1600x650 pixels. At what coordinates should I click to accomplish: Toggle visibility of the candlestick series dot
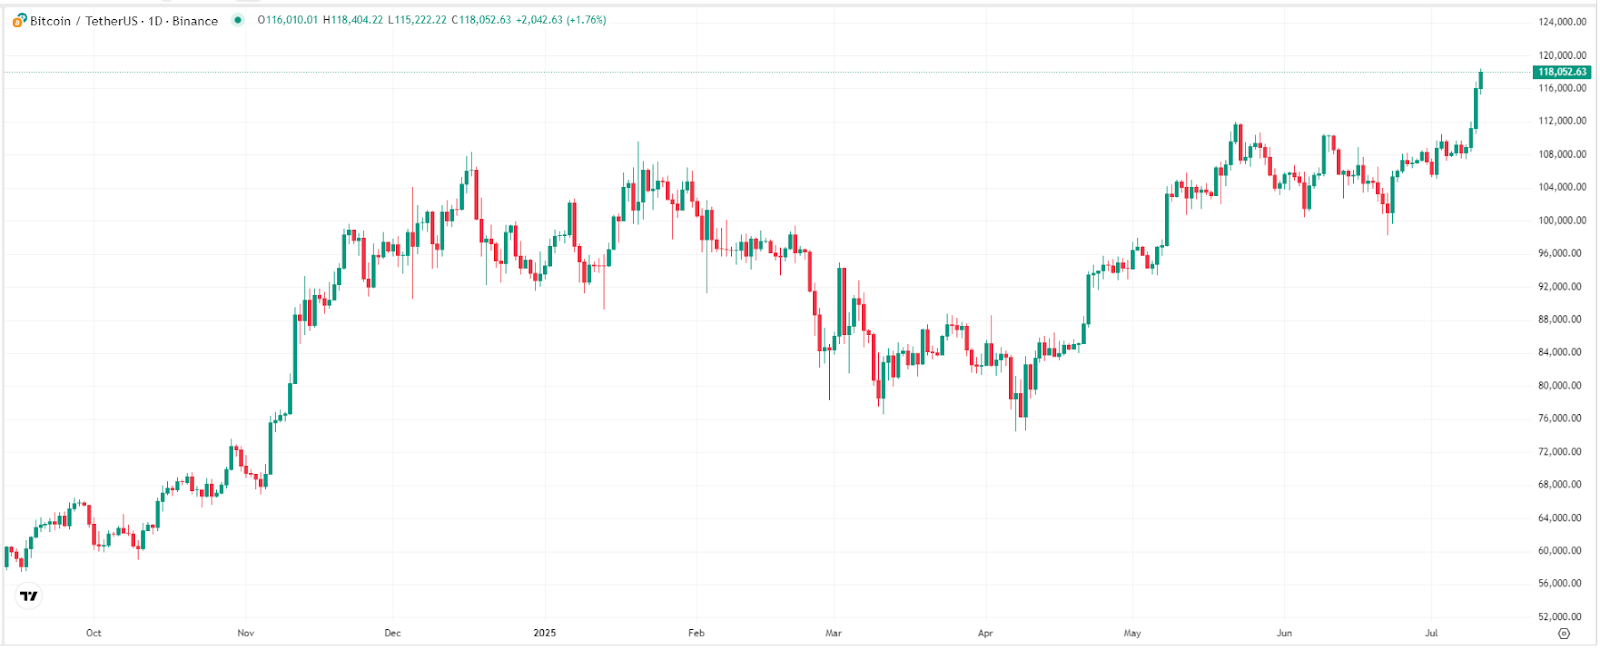point(237,19)
